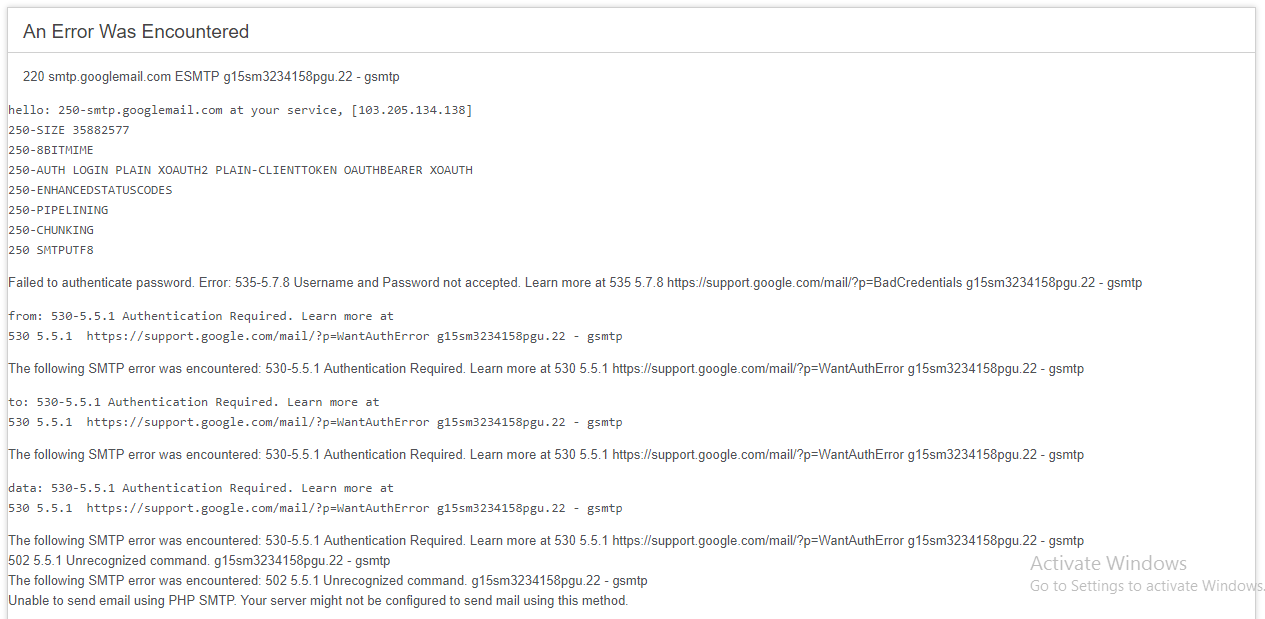Click the IP address 103.205.134.138

[x=411, y=110]
